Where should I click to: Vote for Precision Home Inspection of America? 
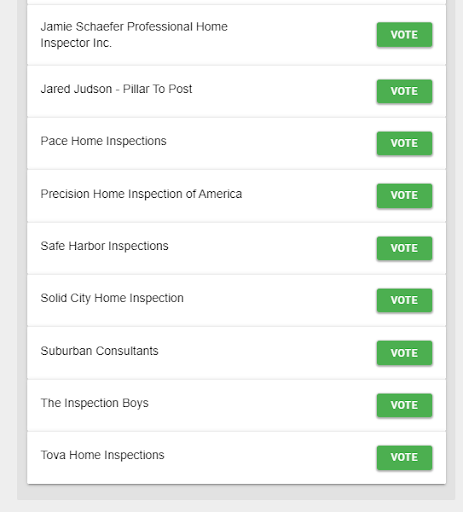pyautogui.click(x=404, y=196)
